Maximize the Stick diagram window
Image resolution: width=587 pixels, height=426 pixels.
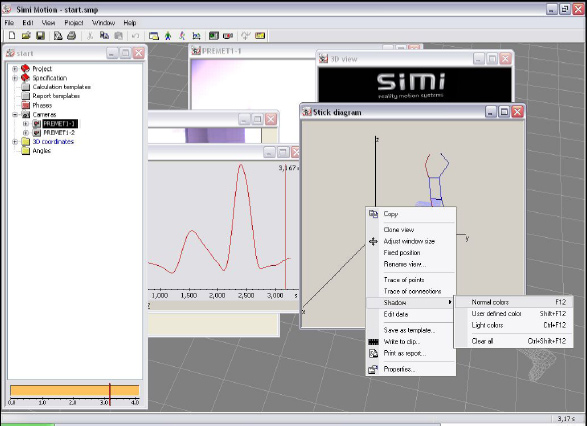(x=504, y=112)
